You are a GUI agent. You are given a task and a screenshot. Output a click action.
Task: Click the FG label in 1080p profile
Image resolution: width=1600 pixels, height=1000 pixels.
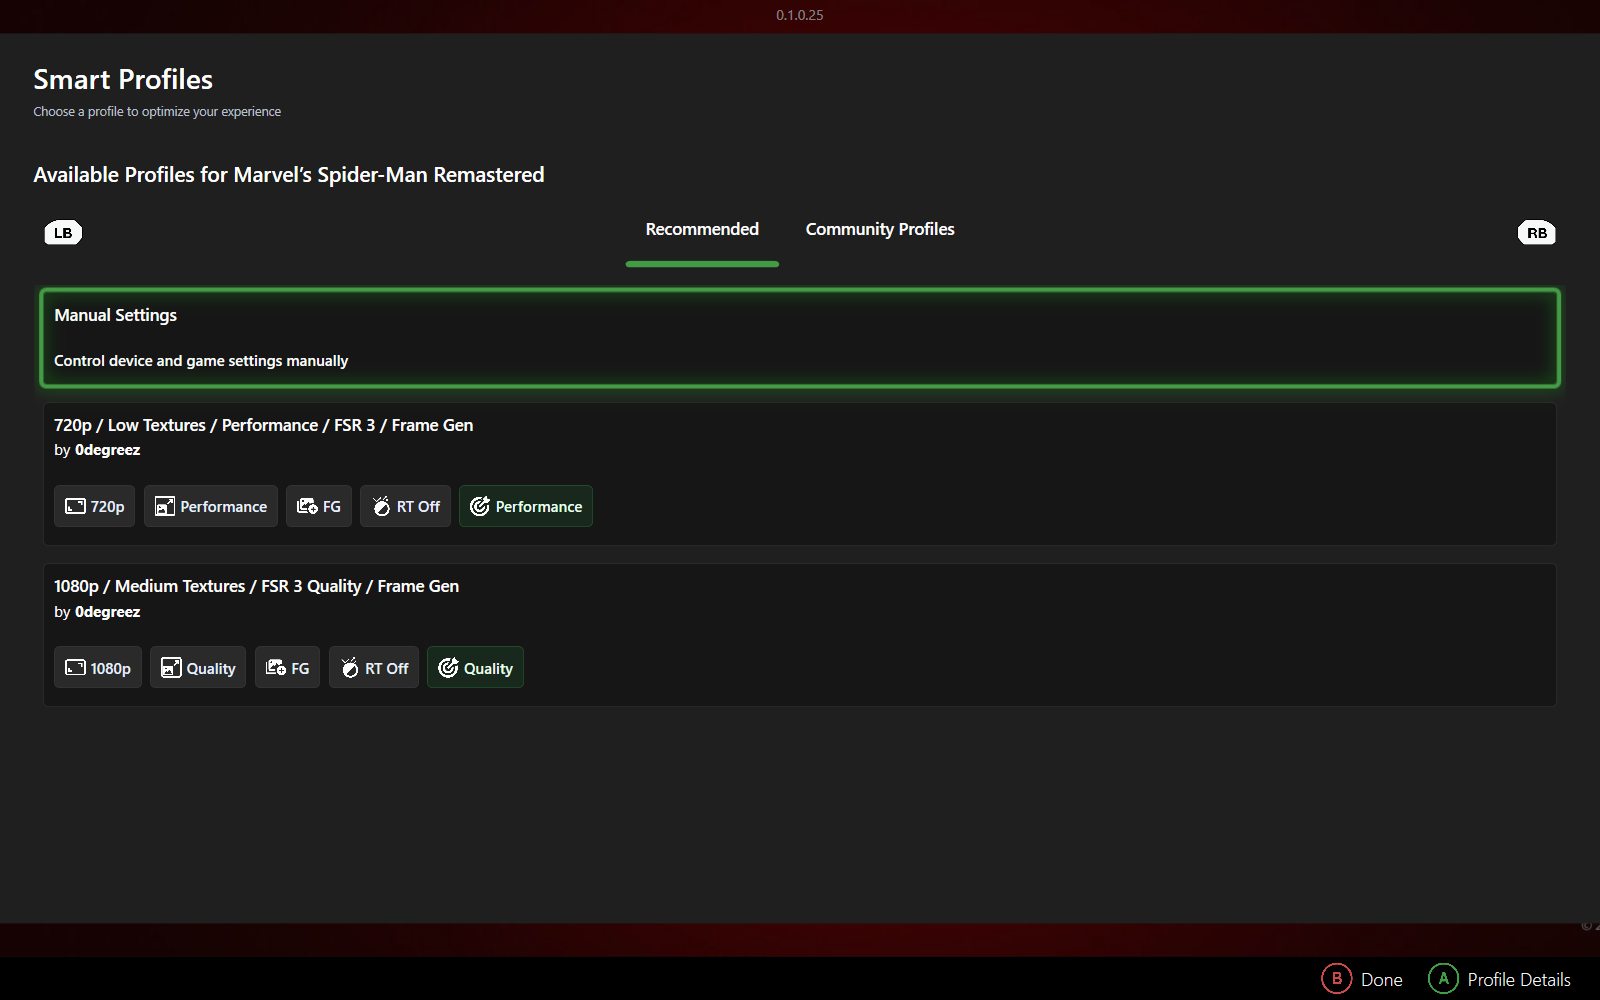(300, 669)
